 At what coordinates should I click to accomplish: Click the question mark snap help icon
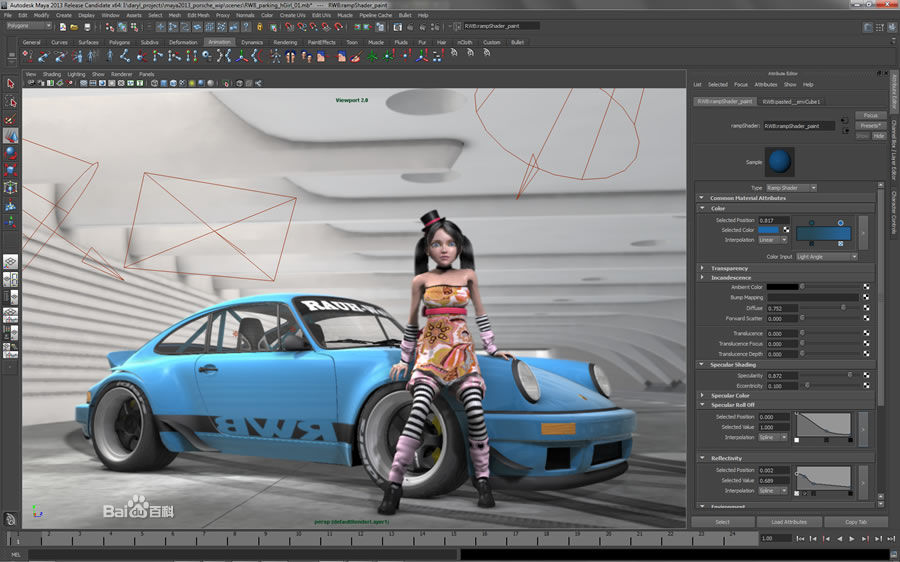pos(246,27)
